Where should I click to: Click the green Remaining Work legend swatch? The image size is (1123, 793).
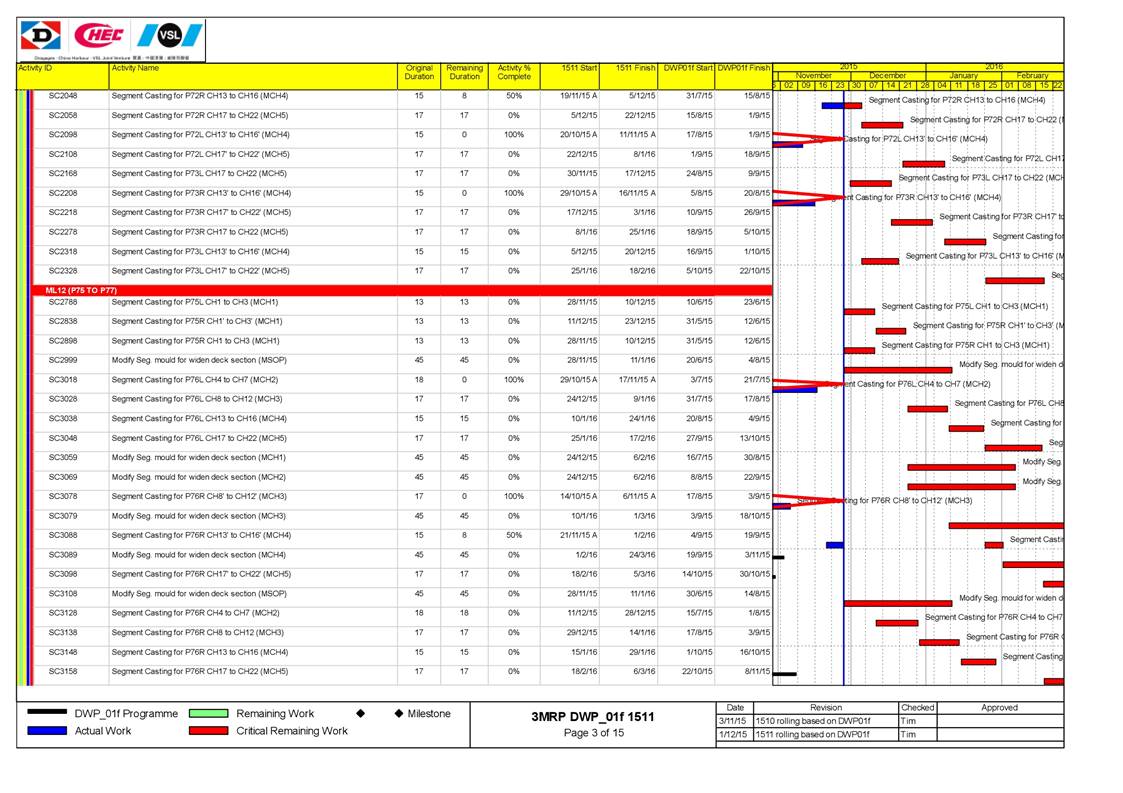208,713
